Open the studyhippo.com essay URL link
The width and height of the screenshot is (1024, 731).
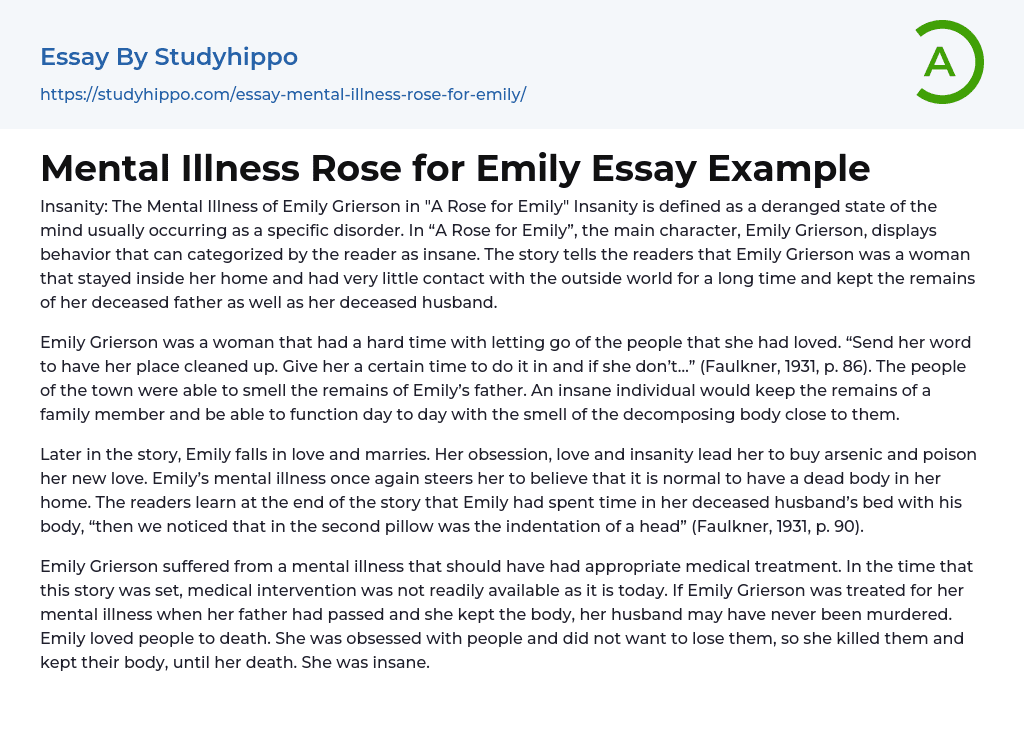coord(283,94)
